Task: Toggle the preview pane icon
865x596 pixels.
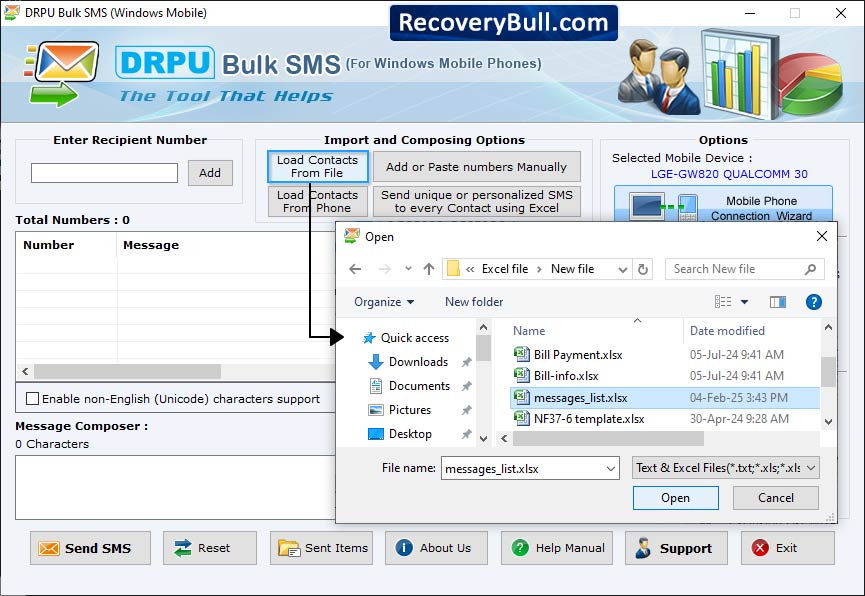Action: 778,302
